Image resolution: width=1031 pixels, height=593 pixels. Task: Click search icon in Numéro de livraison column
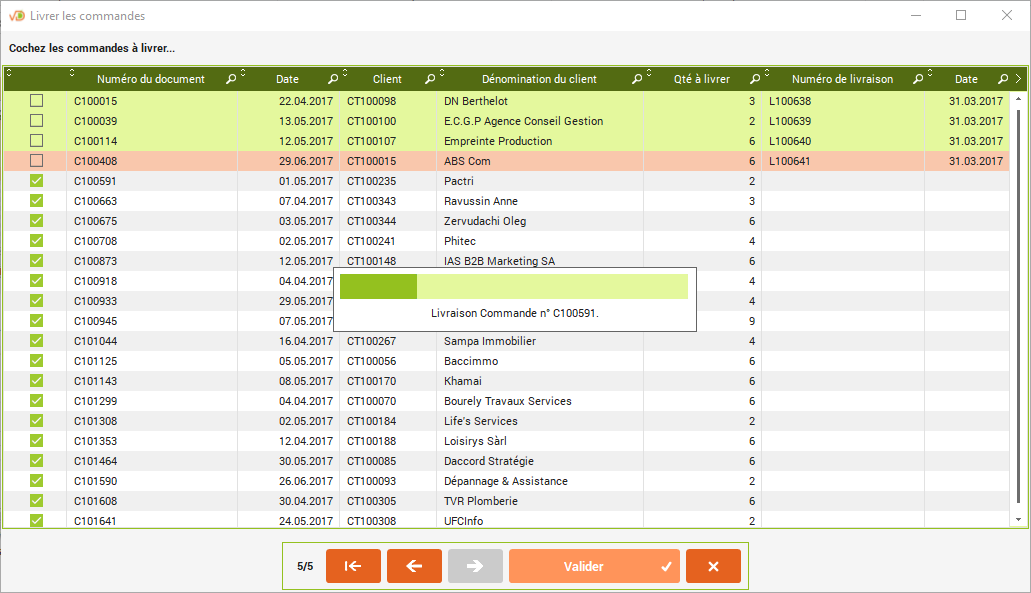tap(916, 79)
